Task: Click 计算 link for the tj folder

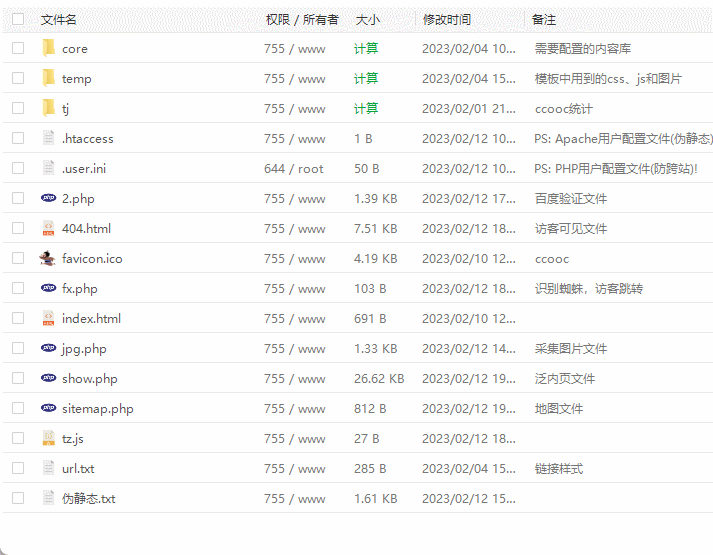Action: [x=366, y=108]
